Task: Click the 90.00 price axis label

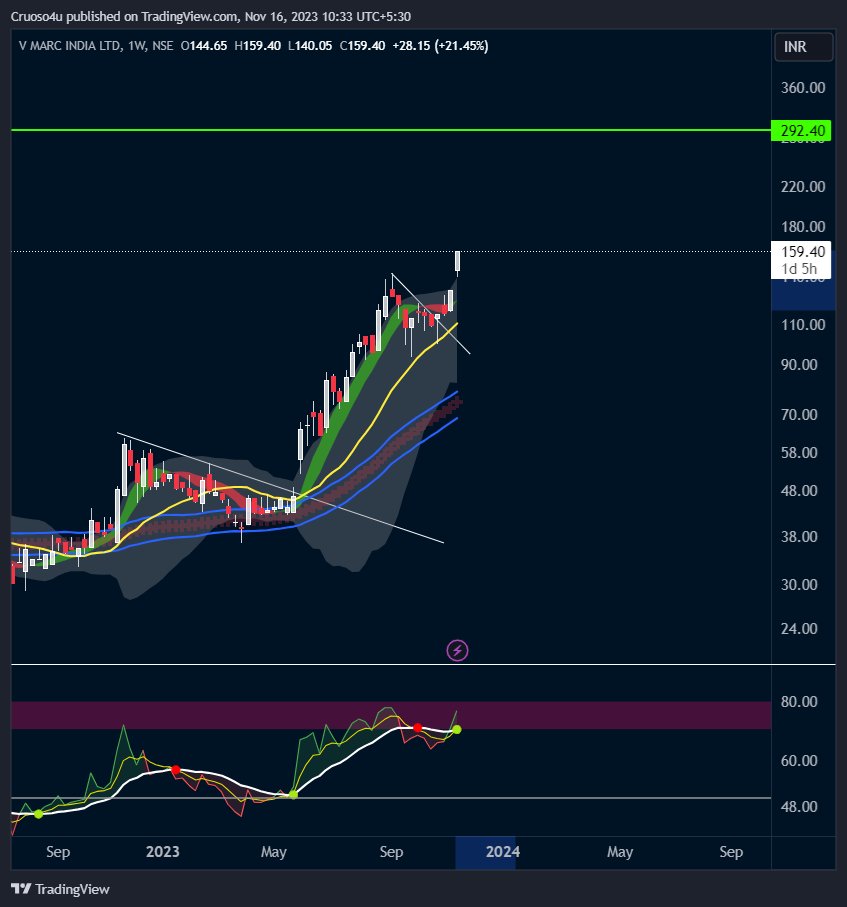Action: [x=799, y=365]
